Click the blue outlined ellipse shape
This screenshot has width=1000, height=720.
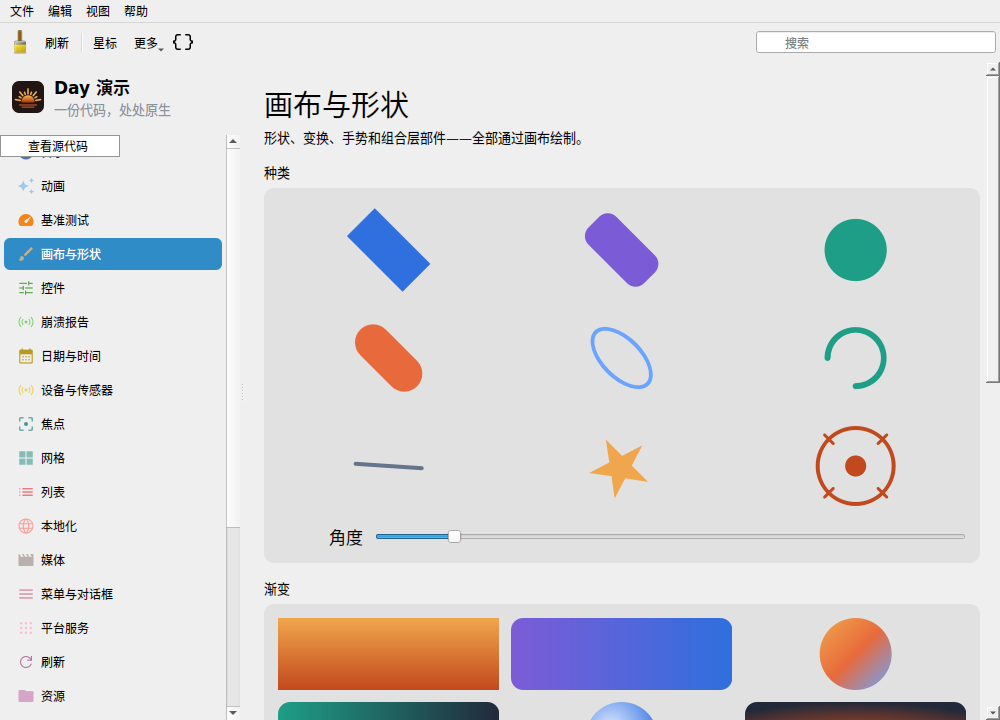click(x=622, y=358)
